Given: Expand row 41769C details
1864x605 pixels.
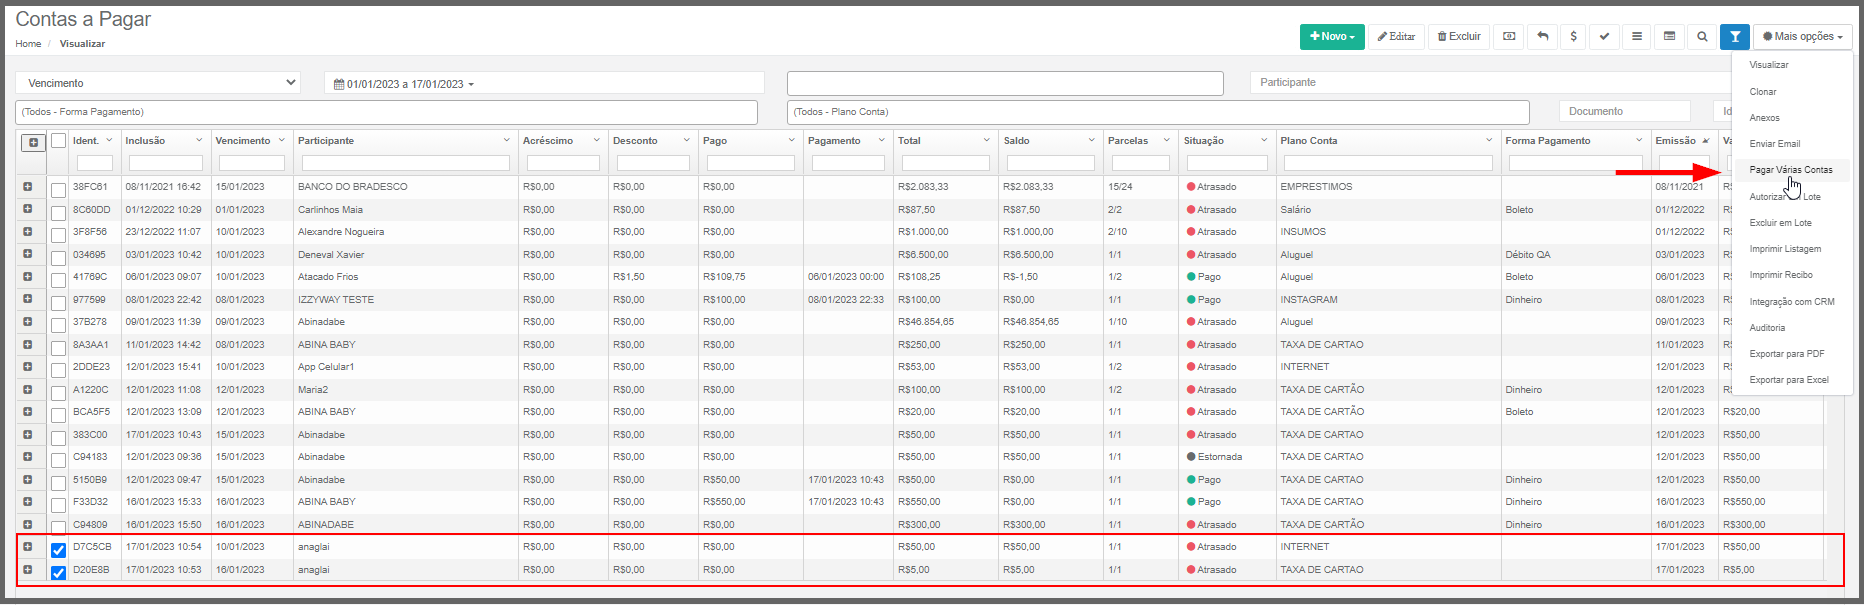Looking at the screenshot, I should pyautogui.click(x=28, y=277).
